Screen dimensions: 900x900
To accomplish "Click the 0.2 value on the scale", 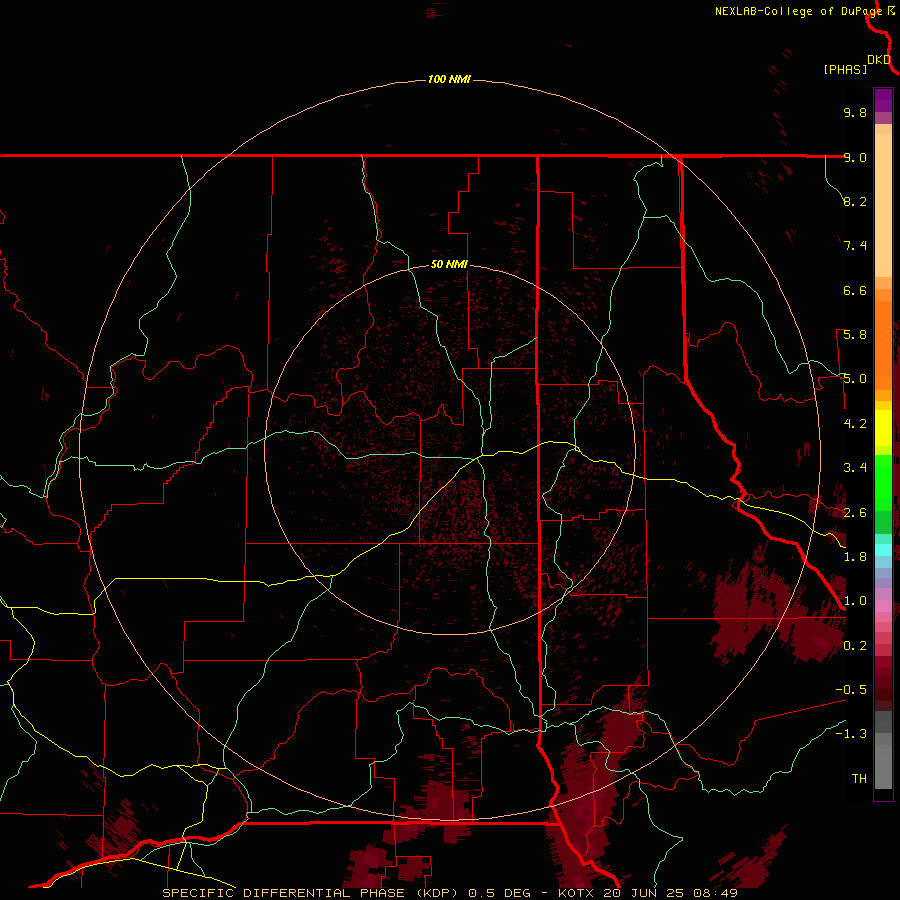I will (x=855, y=646).
